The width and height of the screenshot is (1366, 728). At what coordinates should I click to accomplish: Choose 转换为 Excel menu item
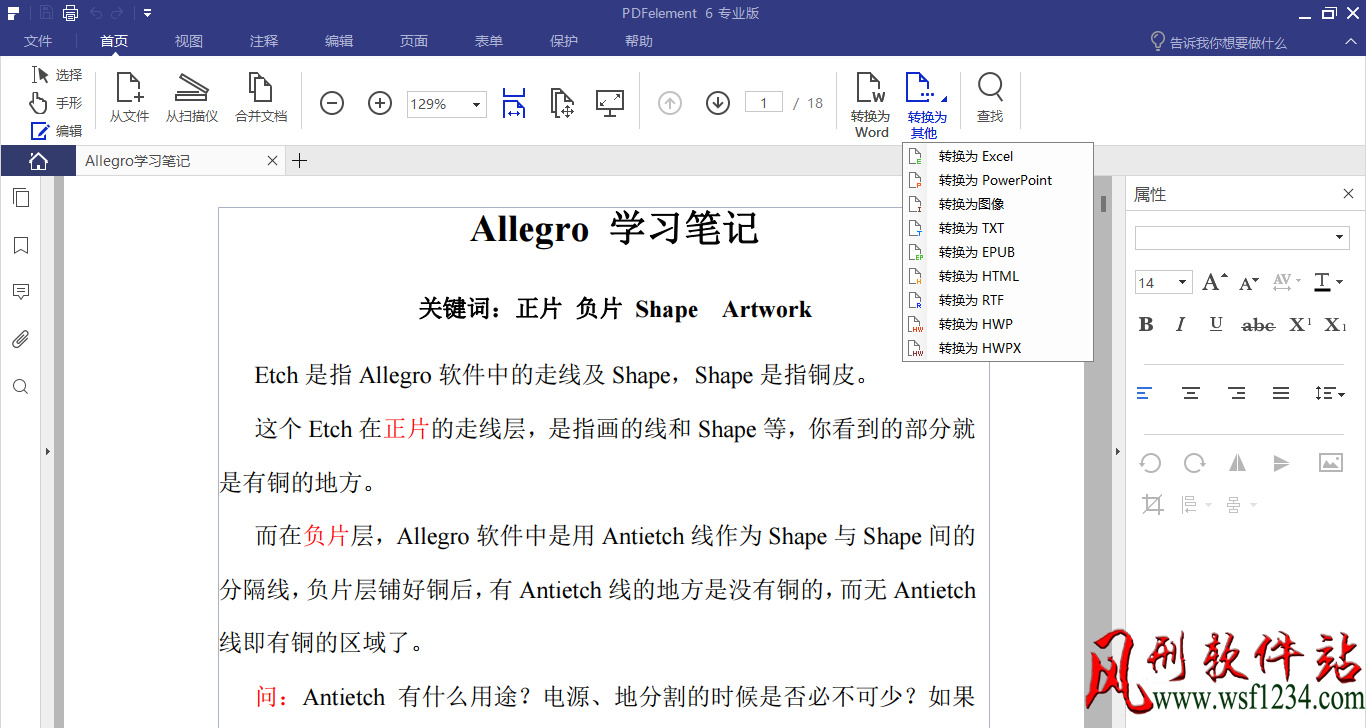click(997, 156)
